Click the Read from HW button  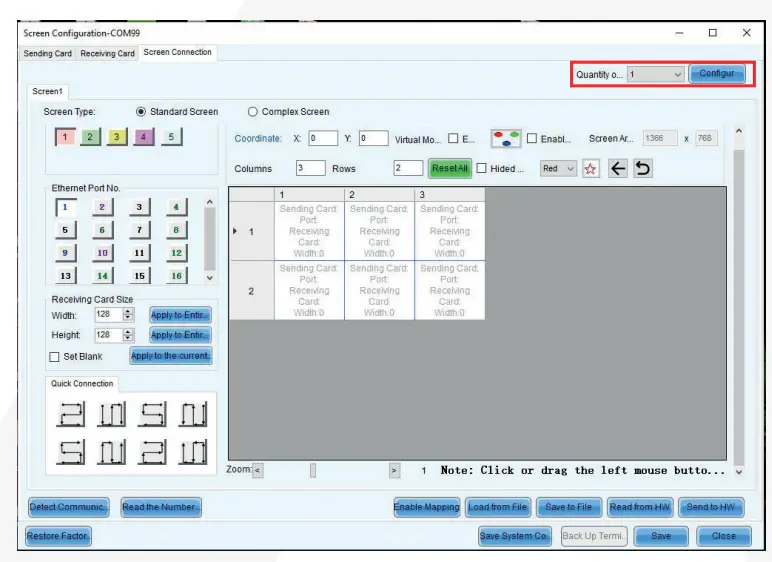click(x=640, y=507)
